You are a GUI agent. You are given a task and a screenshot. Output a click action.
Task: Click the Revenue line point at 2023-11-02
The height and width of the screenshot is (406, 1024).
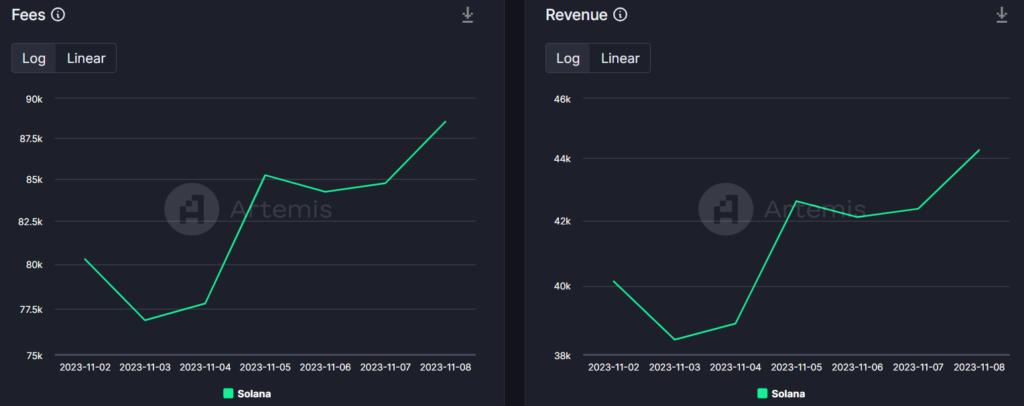click(613, 281)
